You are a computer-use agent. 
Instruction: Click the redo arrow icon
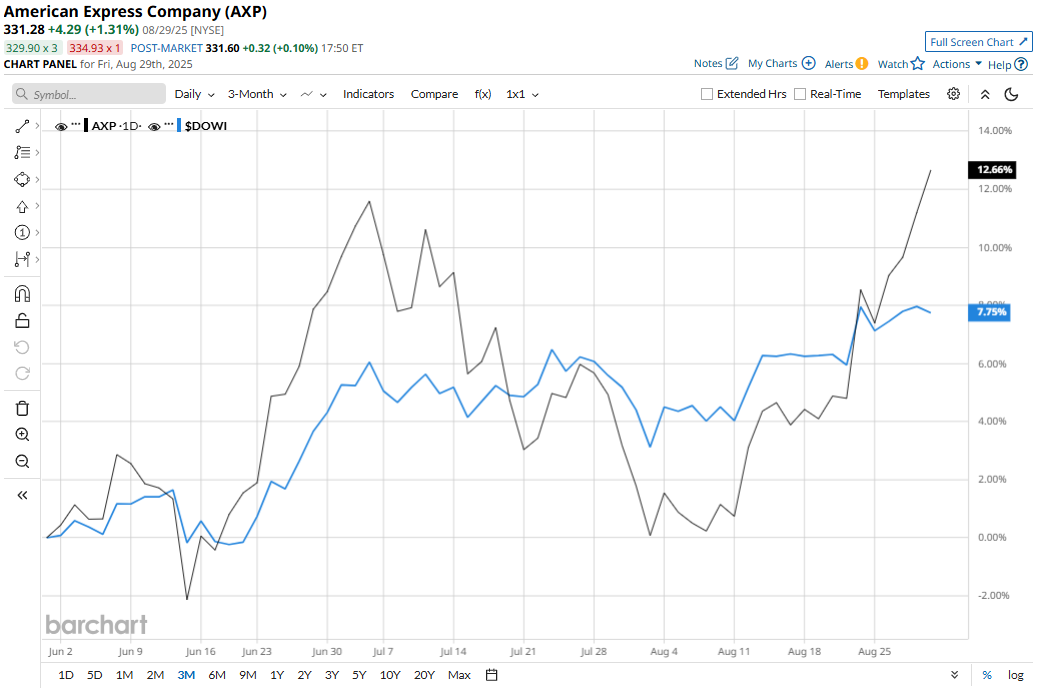tap(22, 374)
